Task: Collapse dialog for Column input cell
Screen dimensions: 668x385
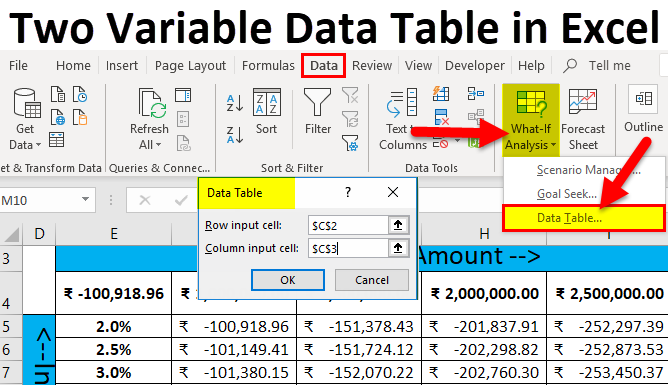Action: click(x=398, y=248)
